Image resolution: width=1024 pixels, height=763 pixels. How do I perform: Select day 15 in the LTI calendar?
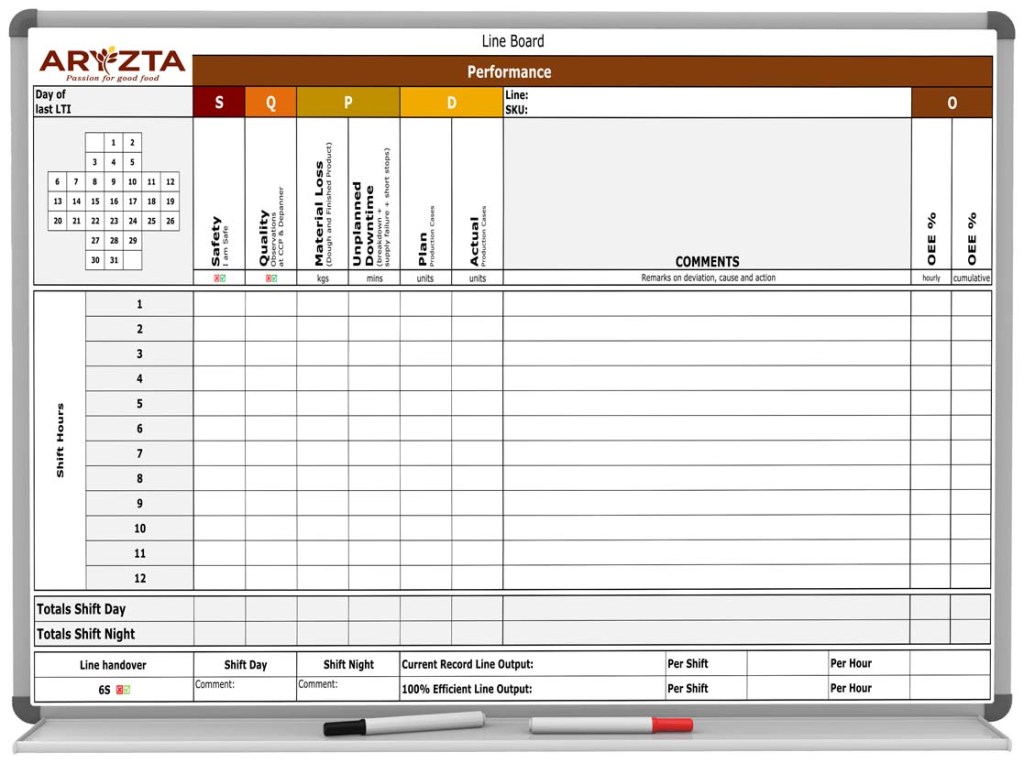tap(95, 201)
